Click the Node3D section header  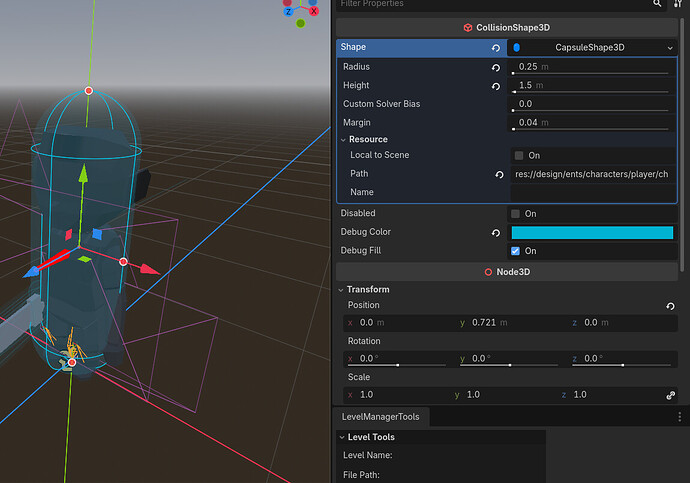pos(506,272)
